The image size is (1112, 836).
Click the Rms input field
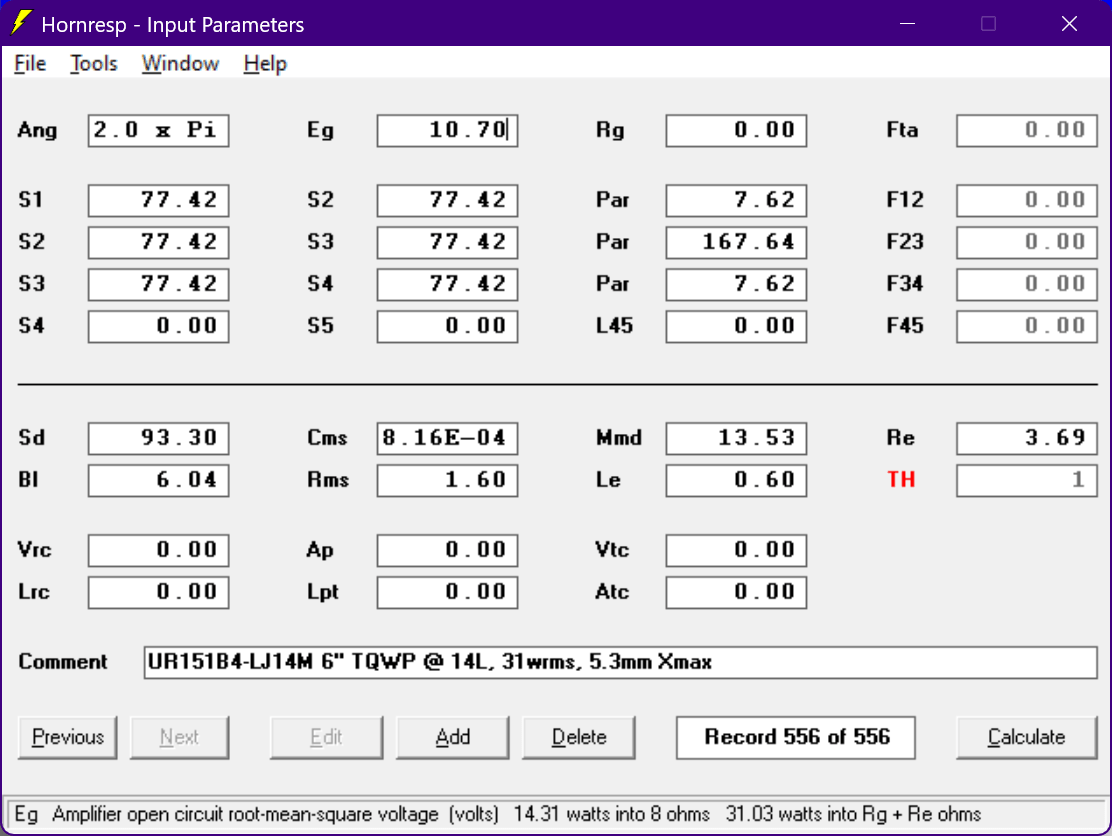tap(447, 480)
